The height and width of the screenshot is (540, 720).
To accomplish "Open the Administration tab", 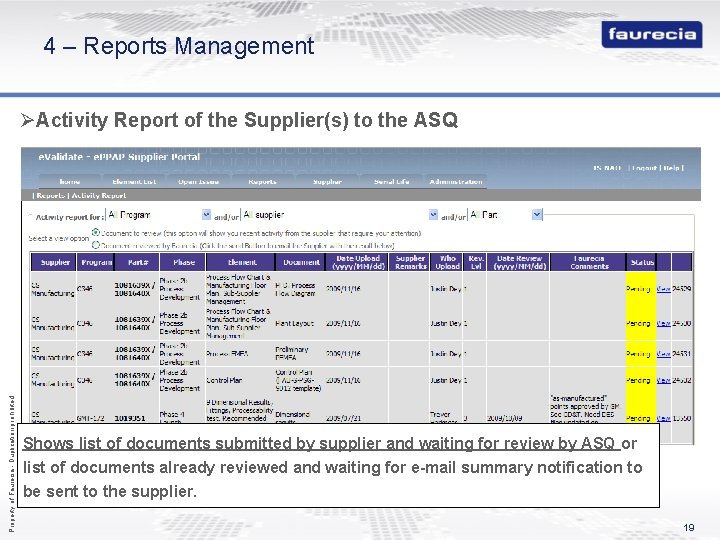I will tap(456, 182).
